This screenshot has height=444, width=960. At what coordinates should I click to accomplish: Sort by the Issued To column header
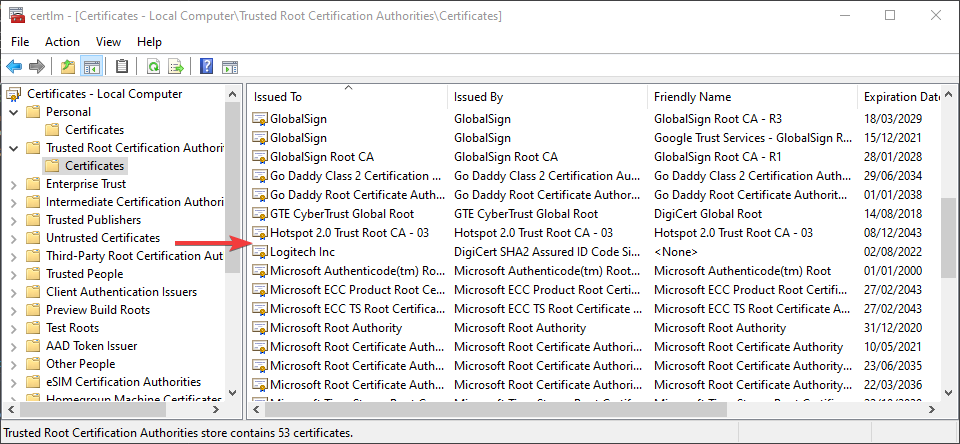click(x=348, y=97)
